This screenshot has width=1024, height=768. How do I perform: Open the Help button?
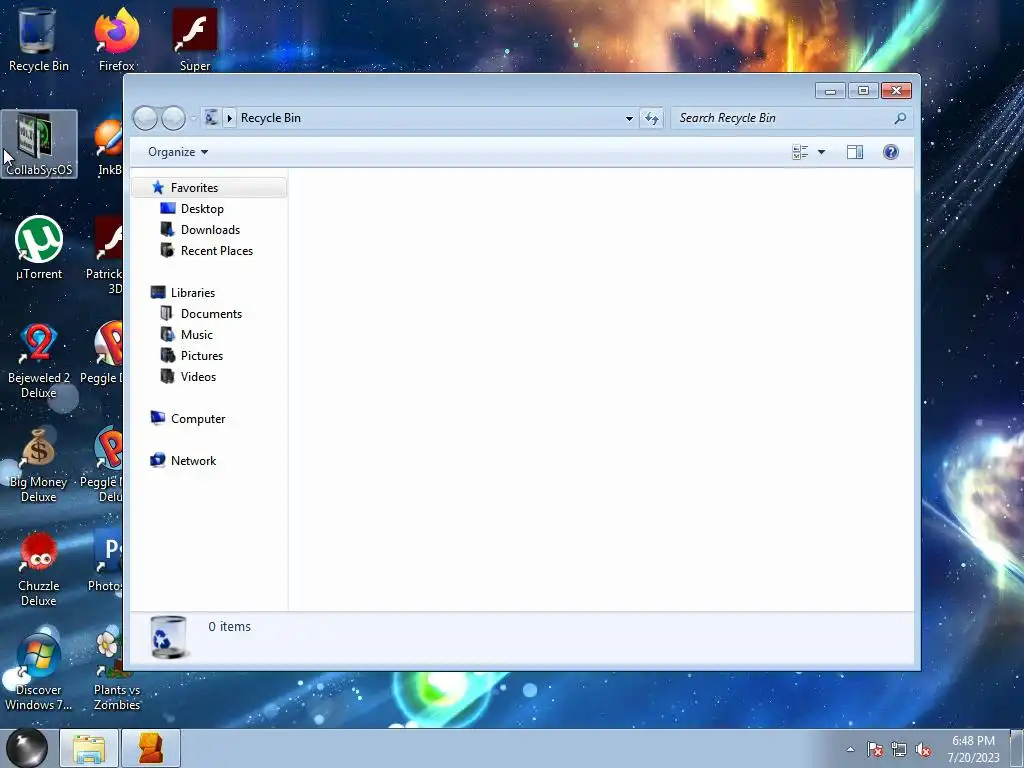(x=891, y=152)
